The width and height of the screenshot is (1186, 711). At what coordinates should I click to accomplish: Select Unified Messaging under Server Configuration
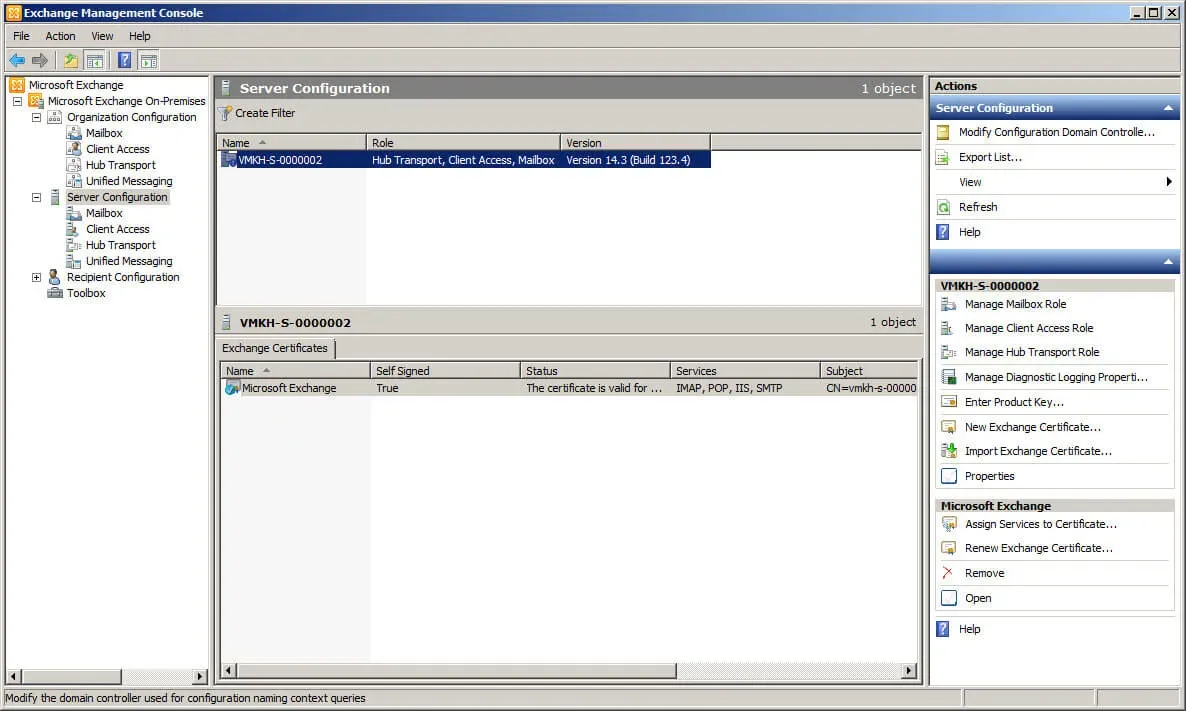point(129,261)
